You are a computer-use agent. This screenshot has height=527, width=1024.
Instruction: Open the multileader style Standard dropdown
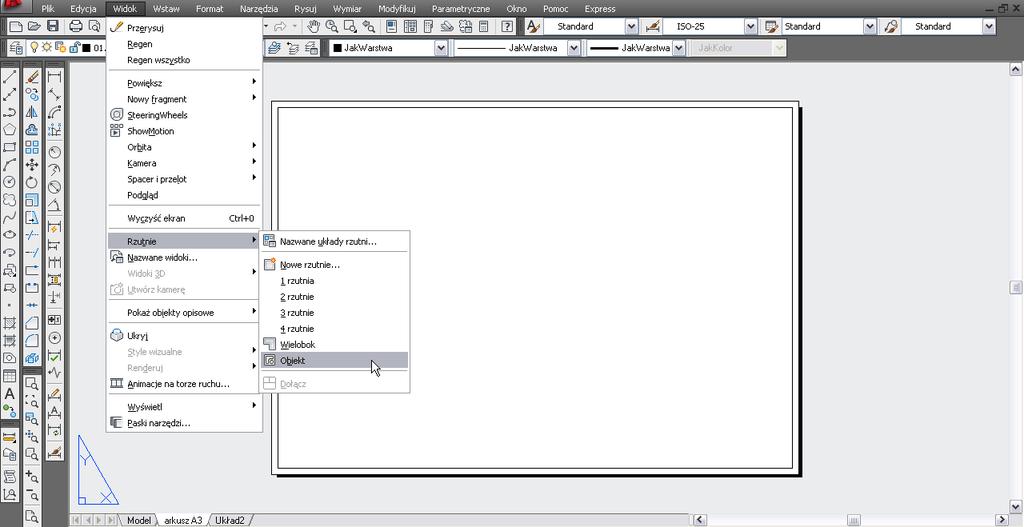[x=989, y=26]
